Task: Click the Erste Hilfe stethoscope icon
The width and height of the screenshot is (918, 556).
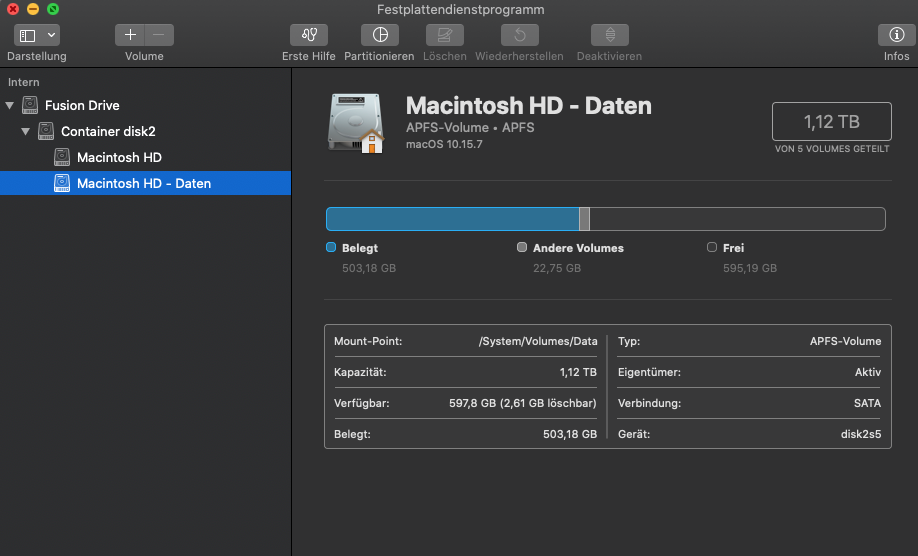Action: point(308,35)
